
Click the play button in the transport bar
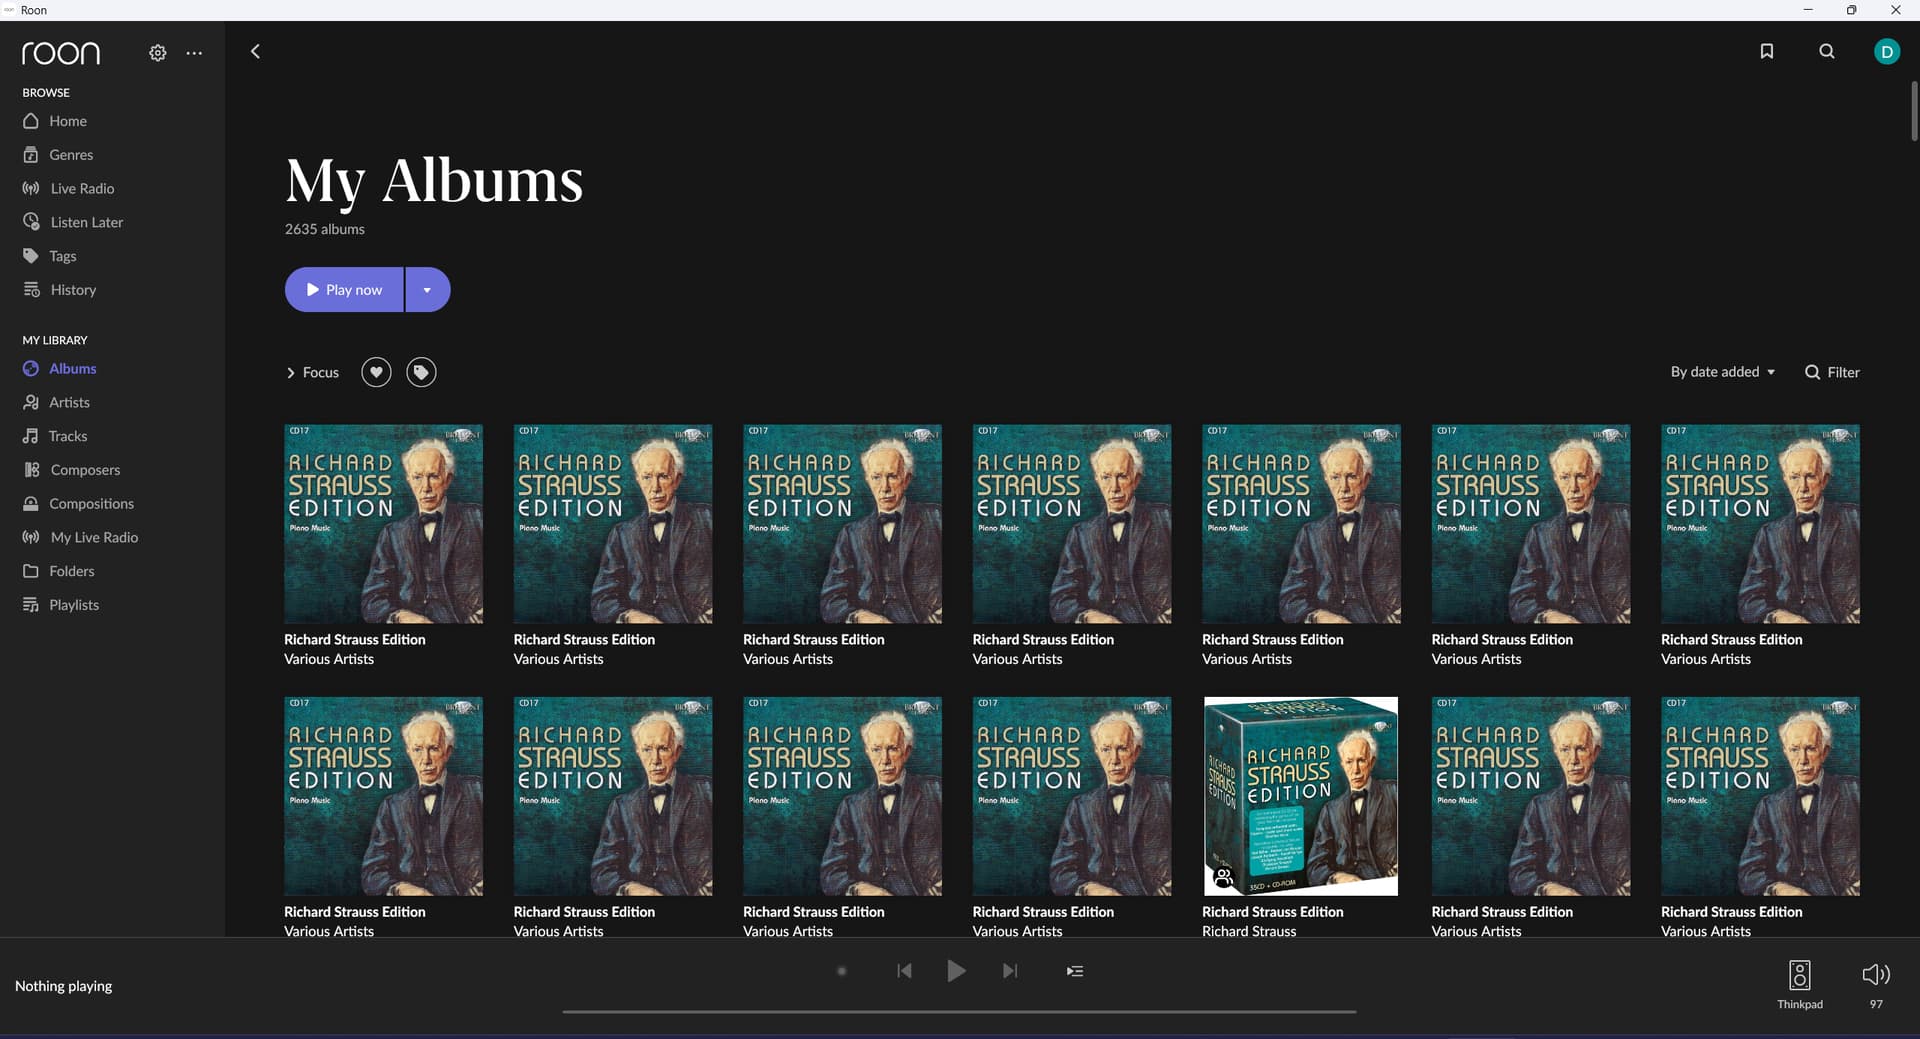pyautogui.click(x=956, y=971)
